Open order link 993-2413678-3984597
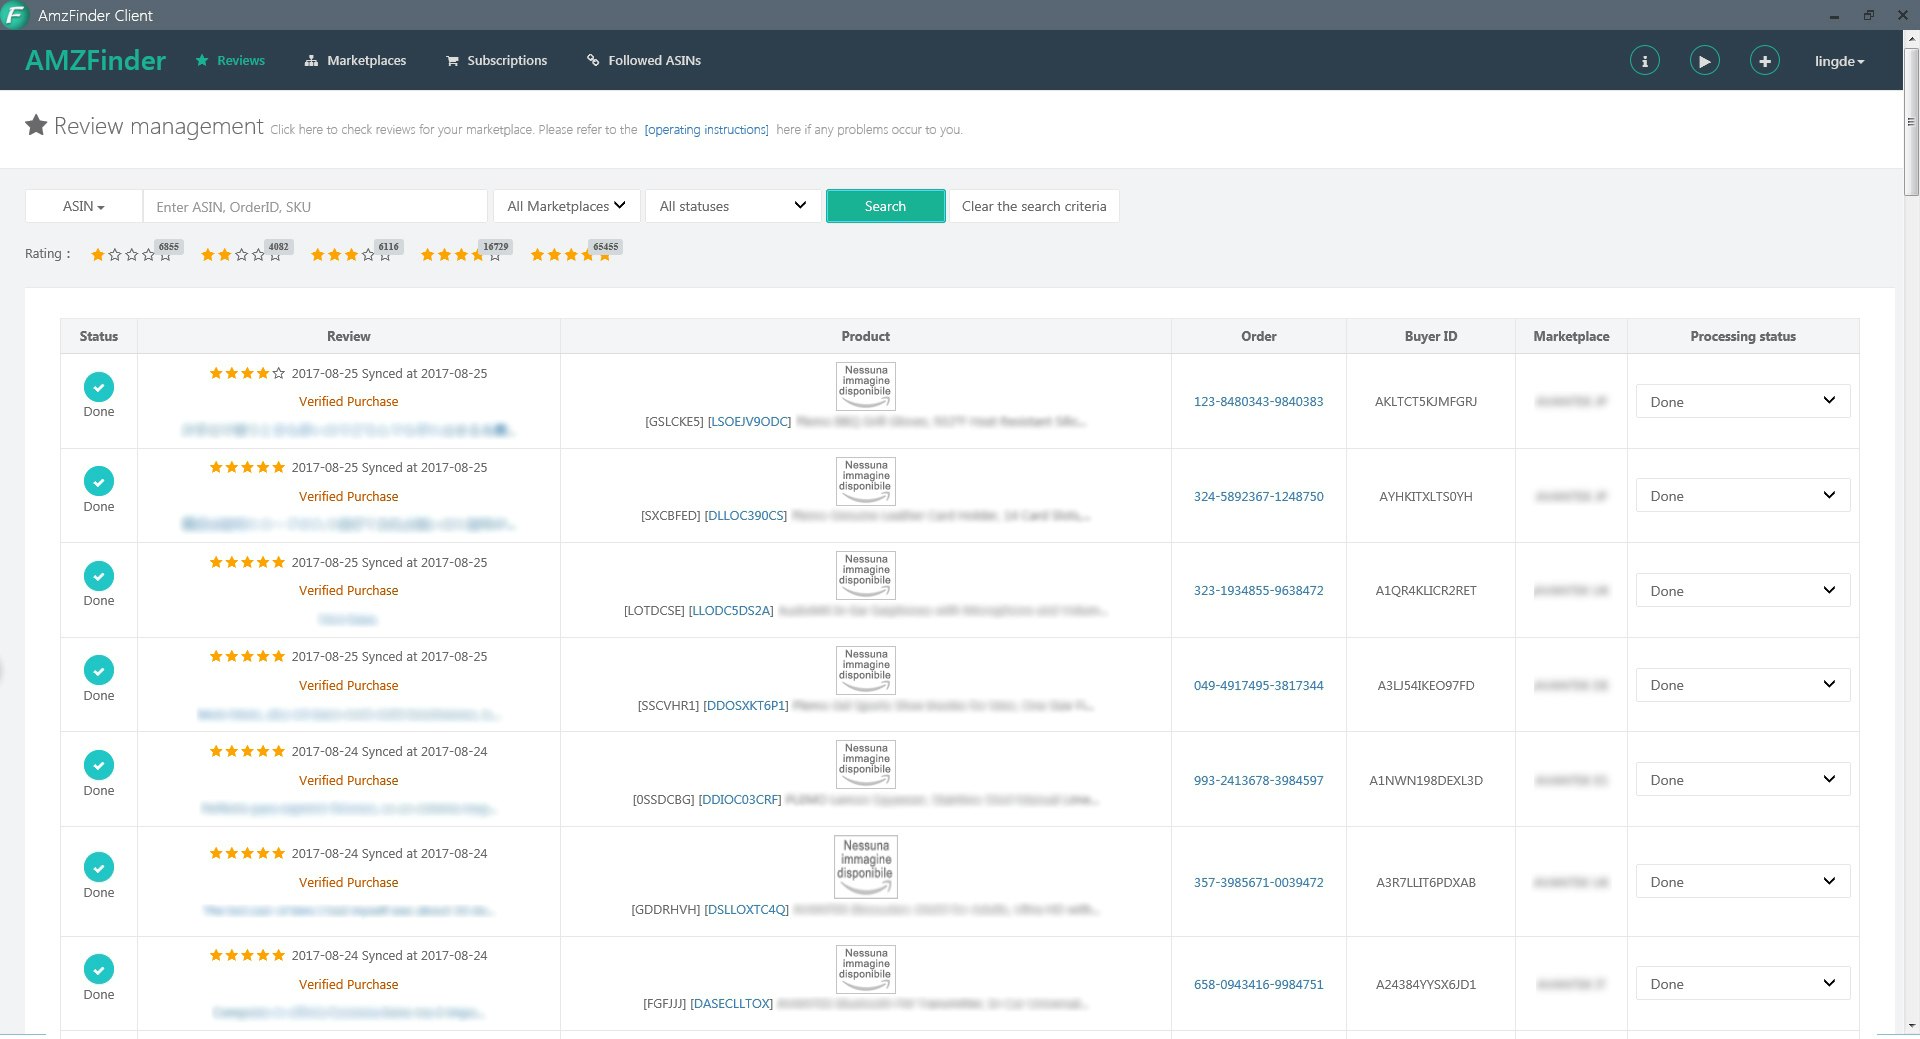 coord(1258,780)
